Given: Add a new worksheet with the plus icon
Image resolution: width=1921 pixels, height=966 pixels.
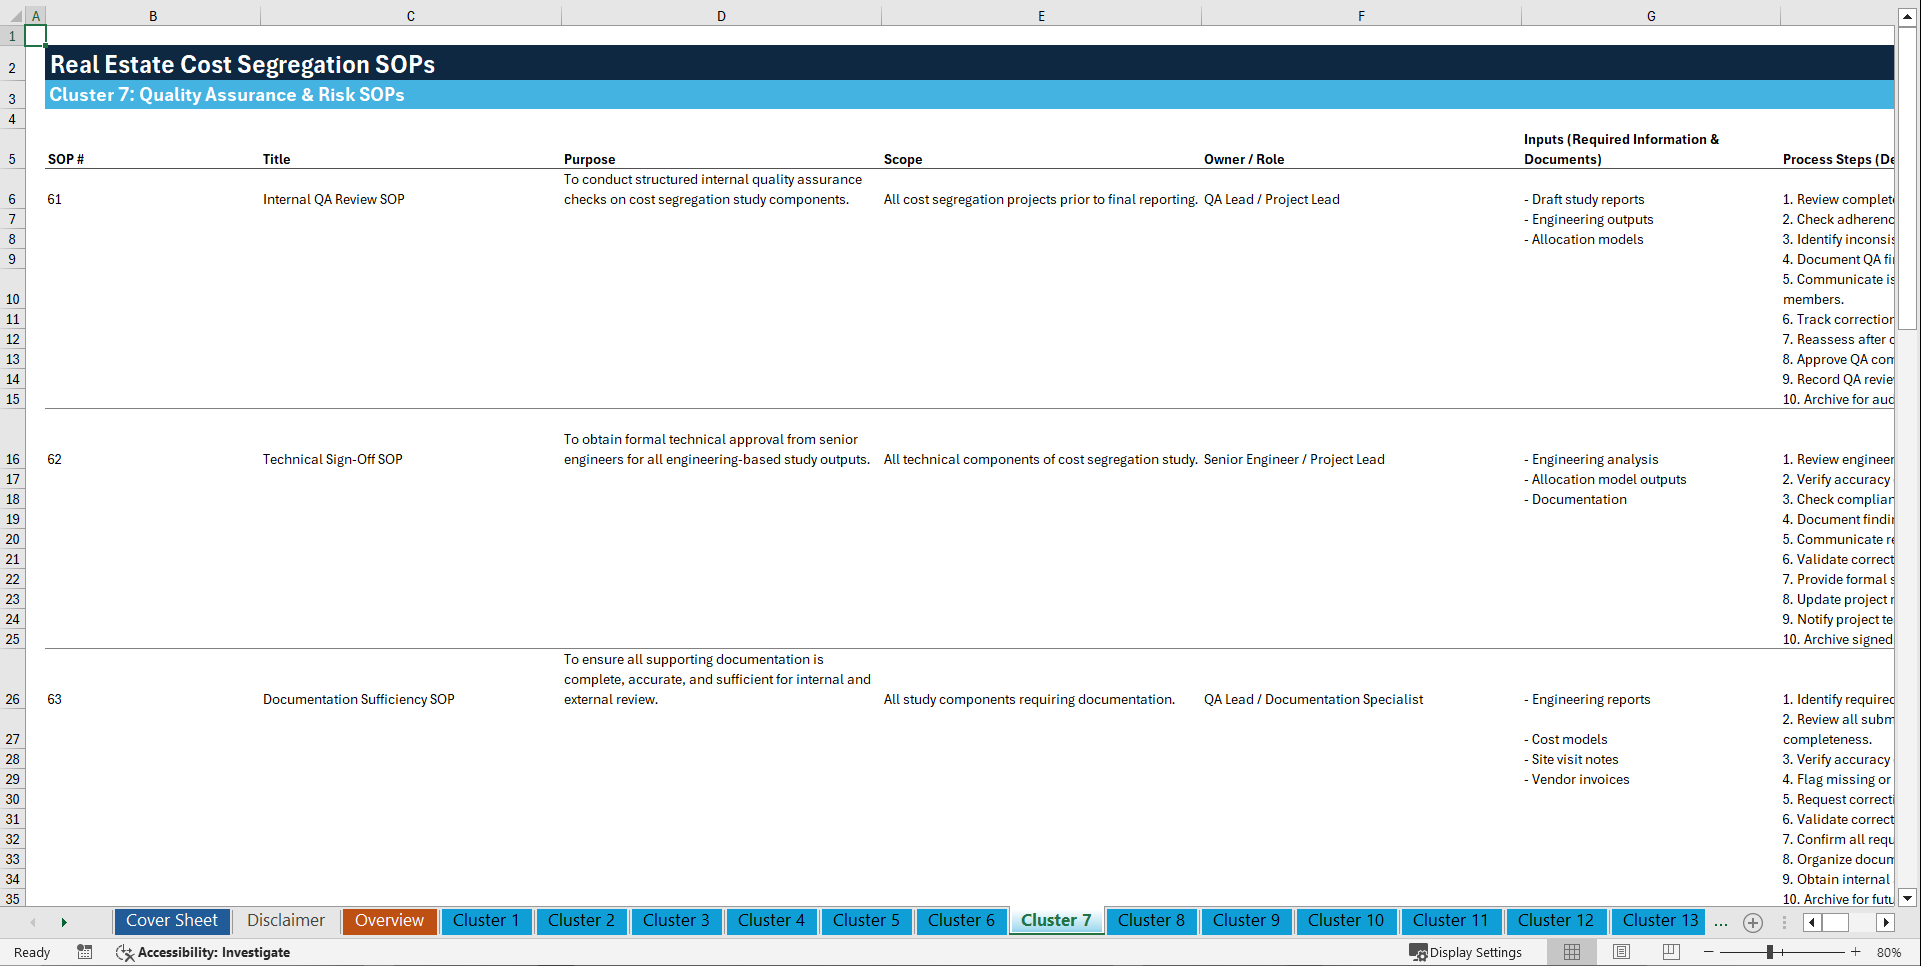Looking at the screenshot, I should click(1752, 922).
